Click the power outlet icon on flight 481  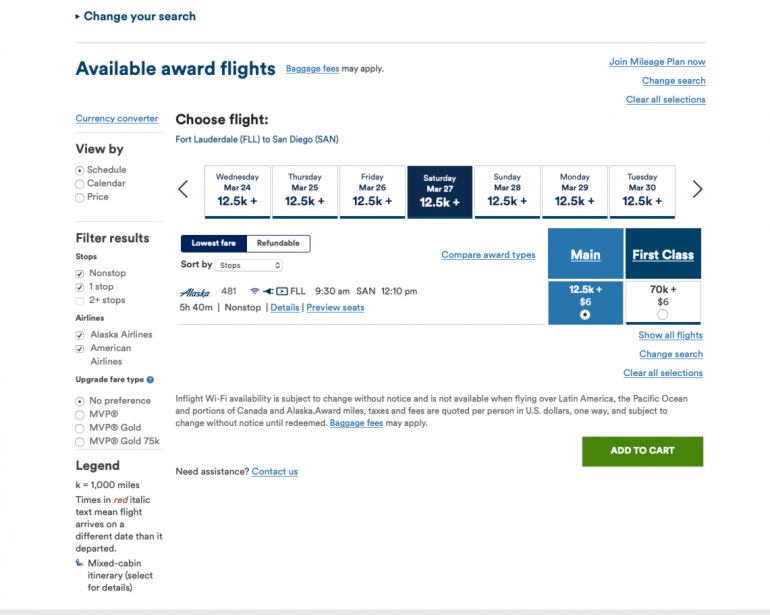(268, 291)
